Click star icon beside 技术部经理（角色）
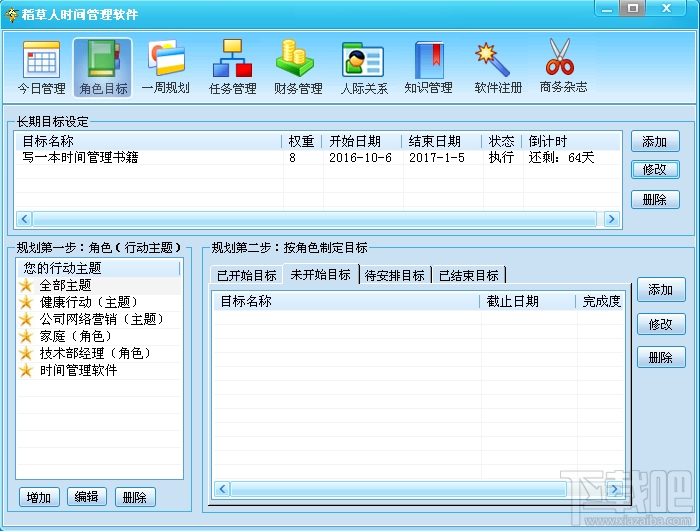This screenshot has width=700, height=531. [26, 353]
